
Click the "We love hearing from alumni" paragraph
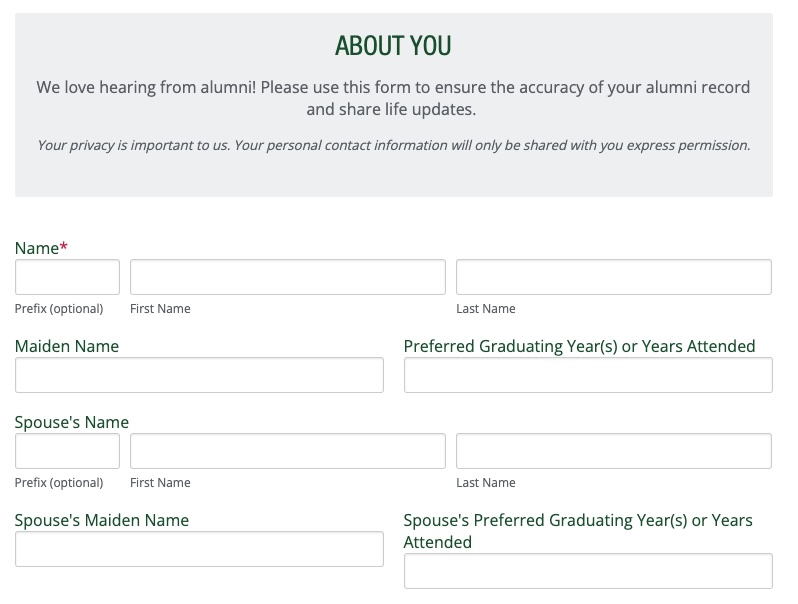coord(393,98)
